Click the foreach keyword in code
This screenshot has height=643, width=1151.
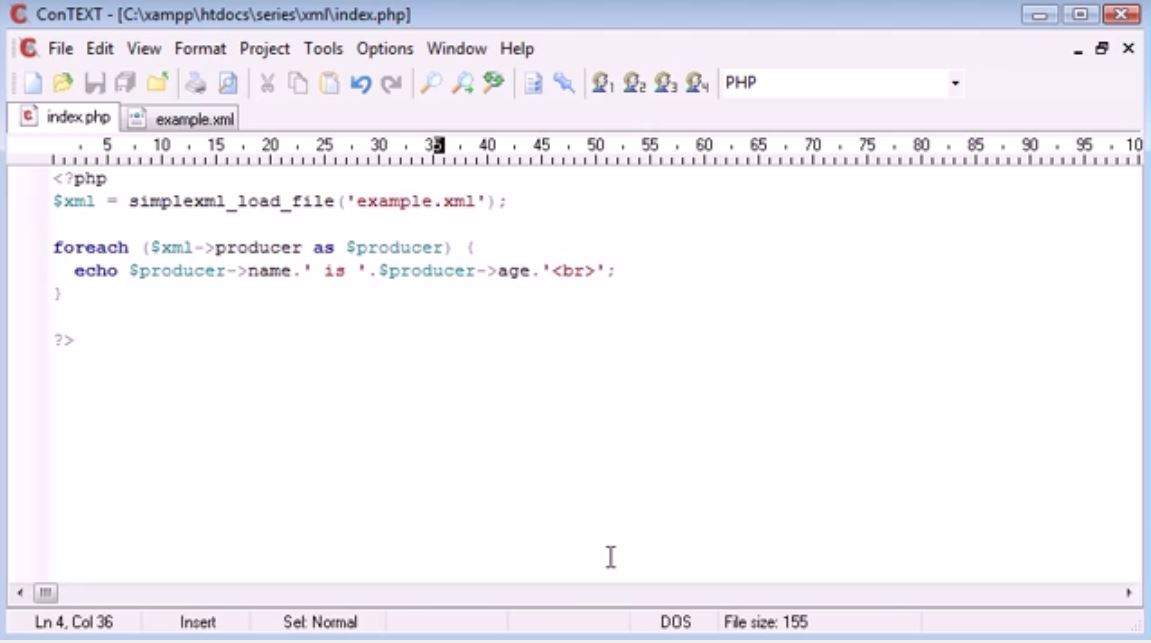(x=90, y=247)
